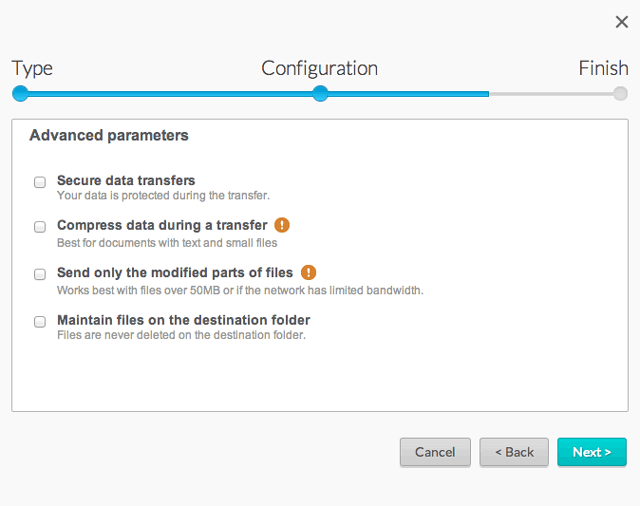The image size is (640, 506).
Task: Click the blue wizard progress bar
Action: [x=170, y=94]
